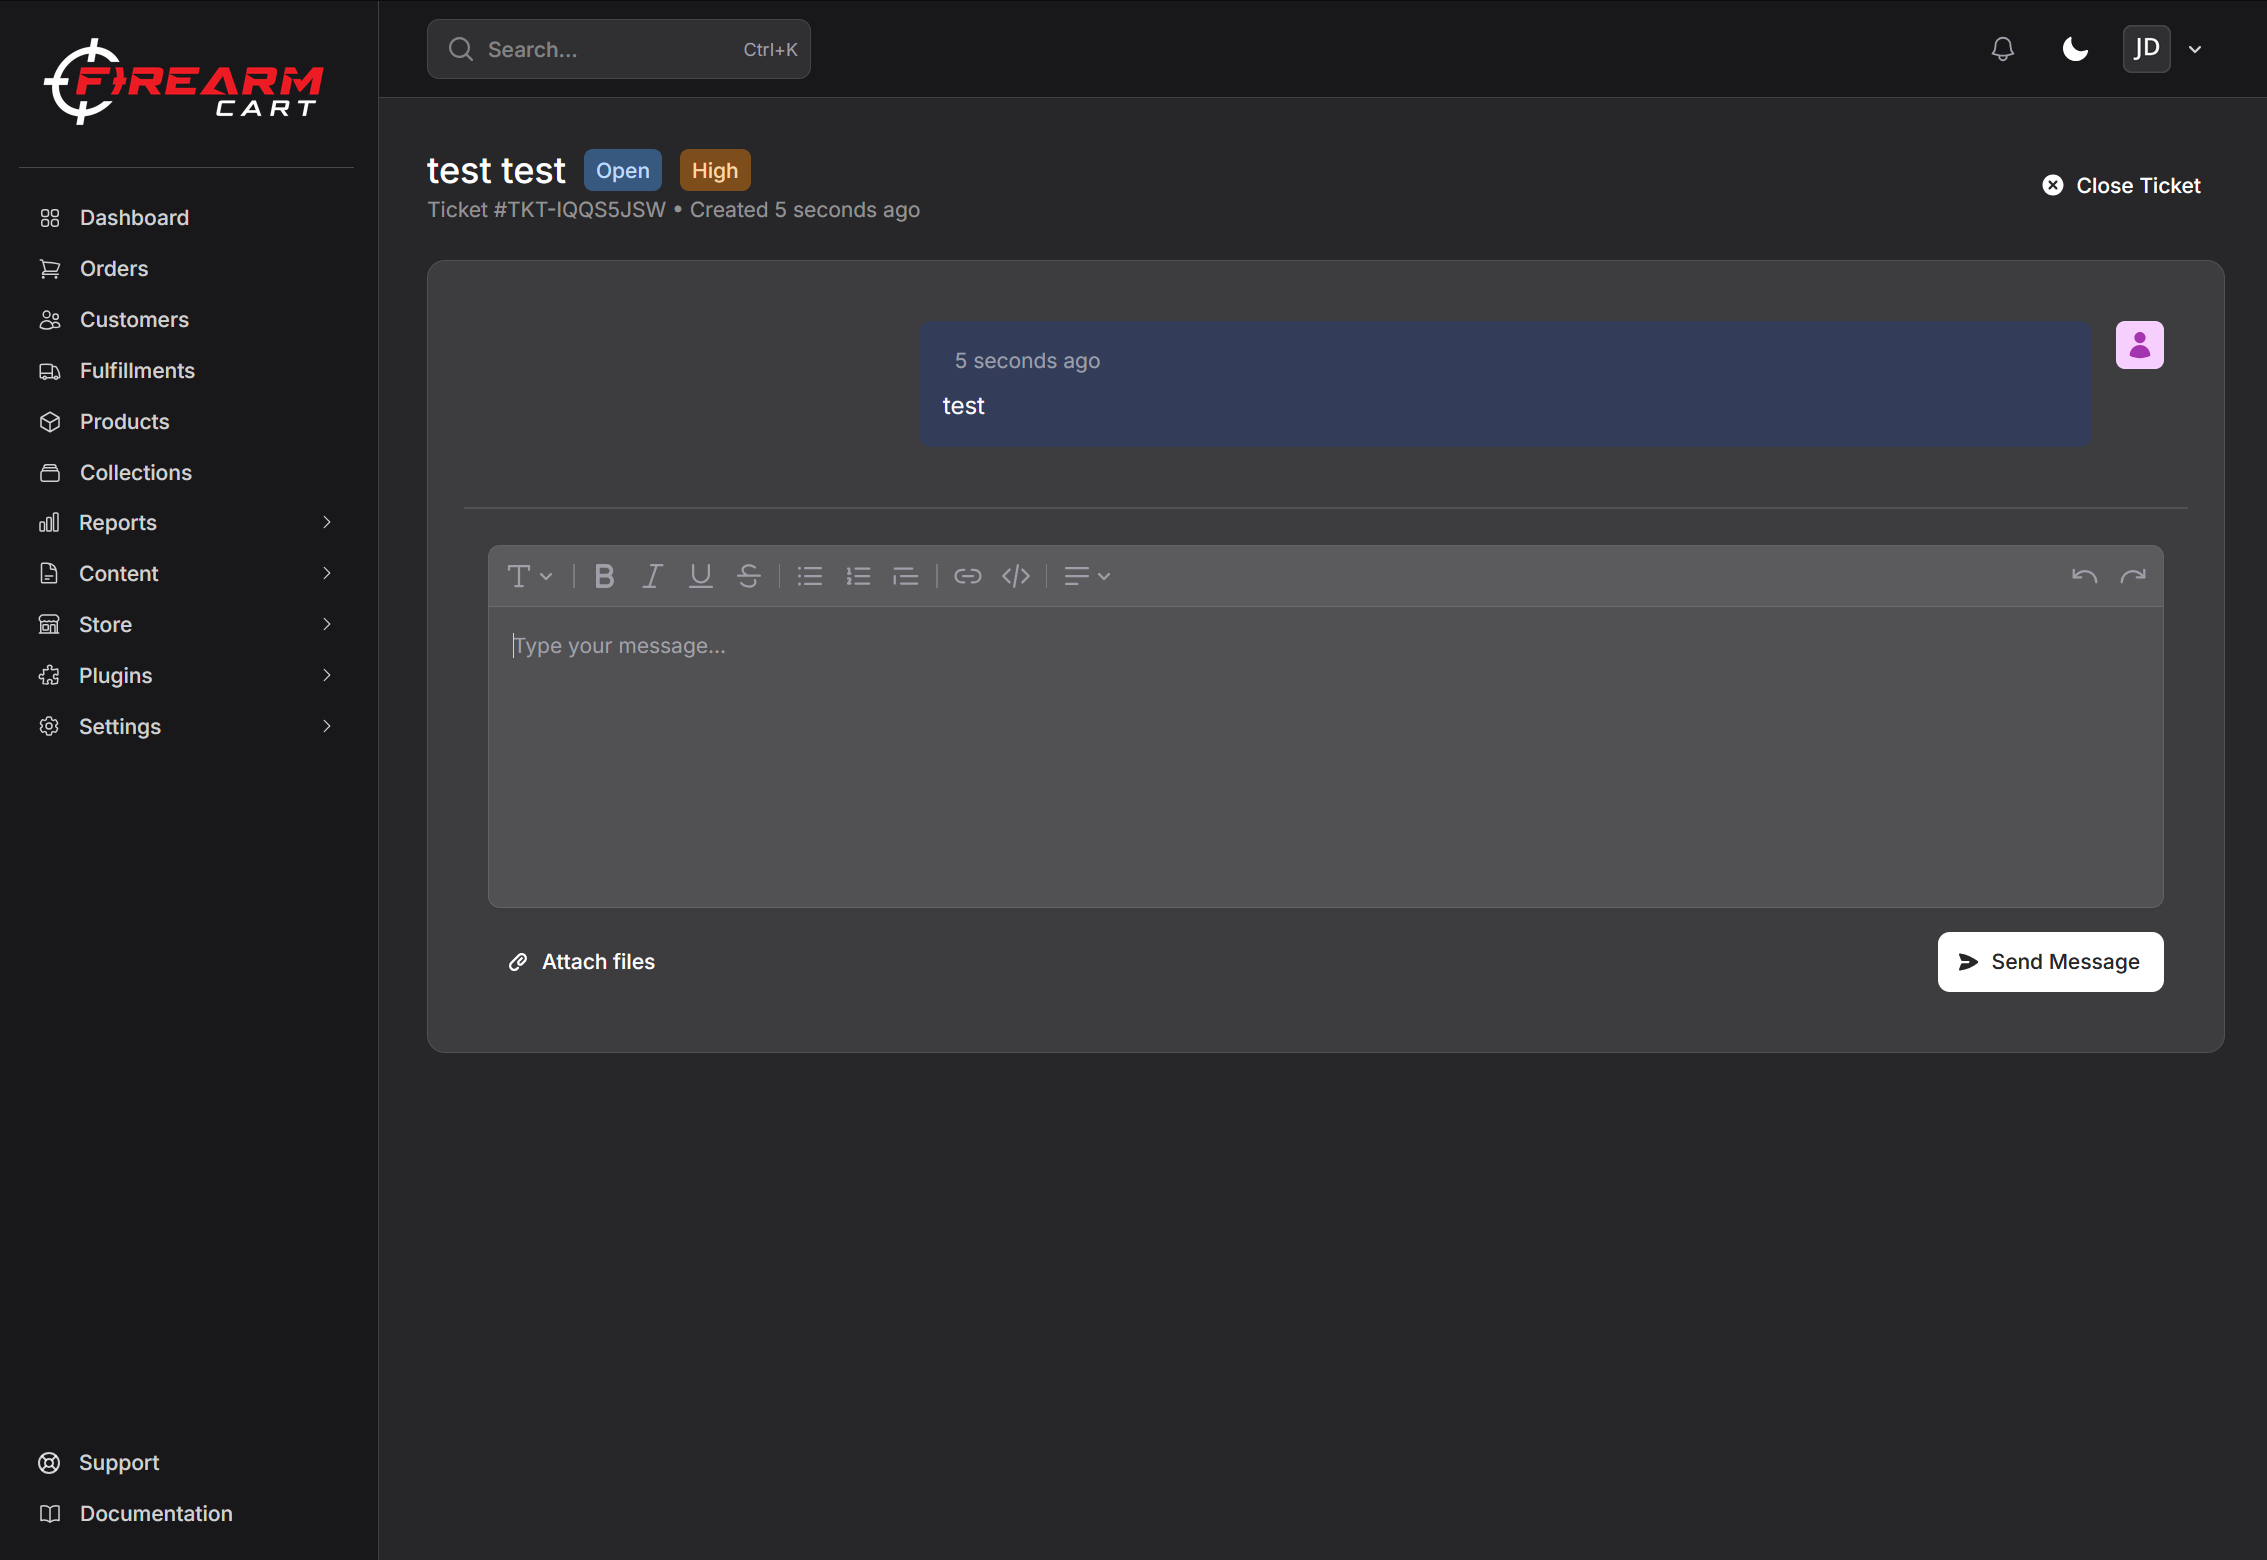The height and width of the screenshot is (1560, 2267).
Task: Click the pink user avatar beside message
Action: point(2139,345)
